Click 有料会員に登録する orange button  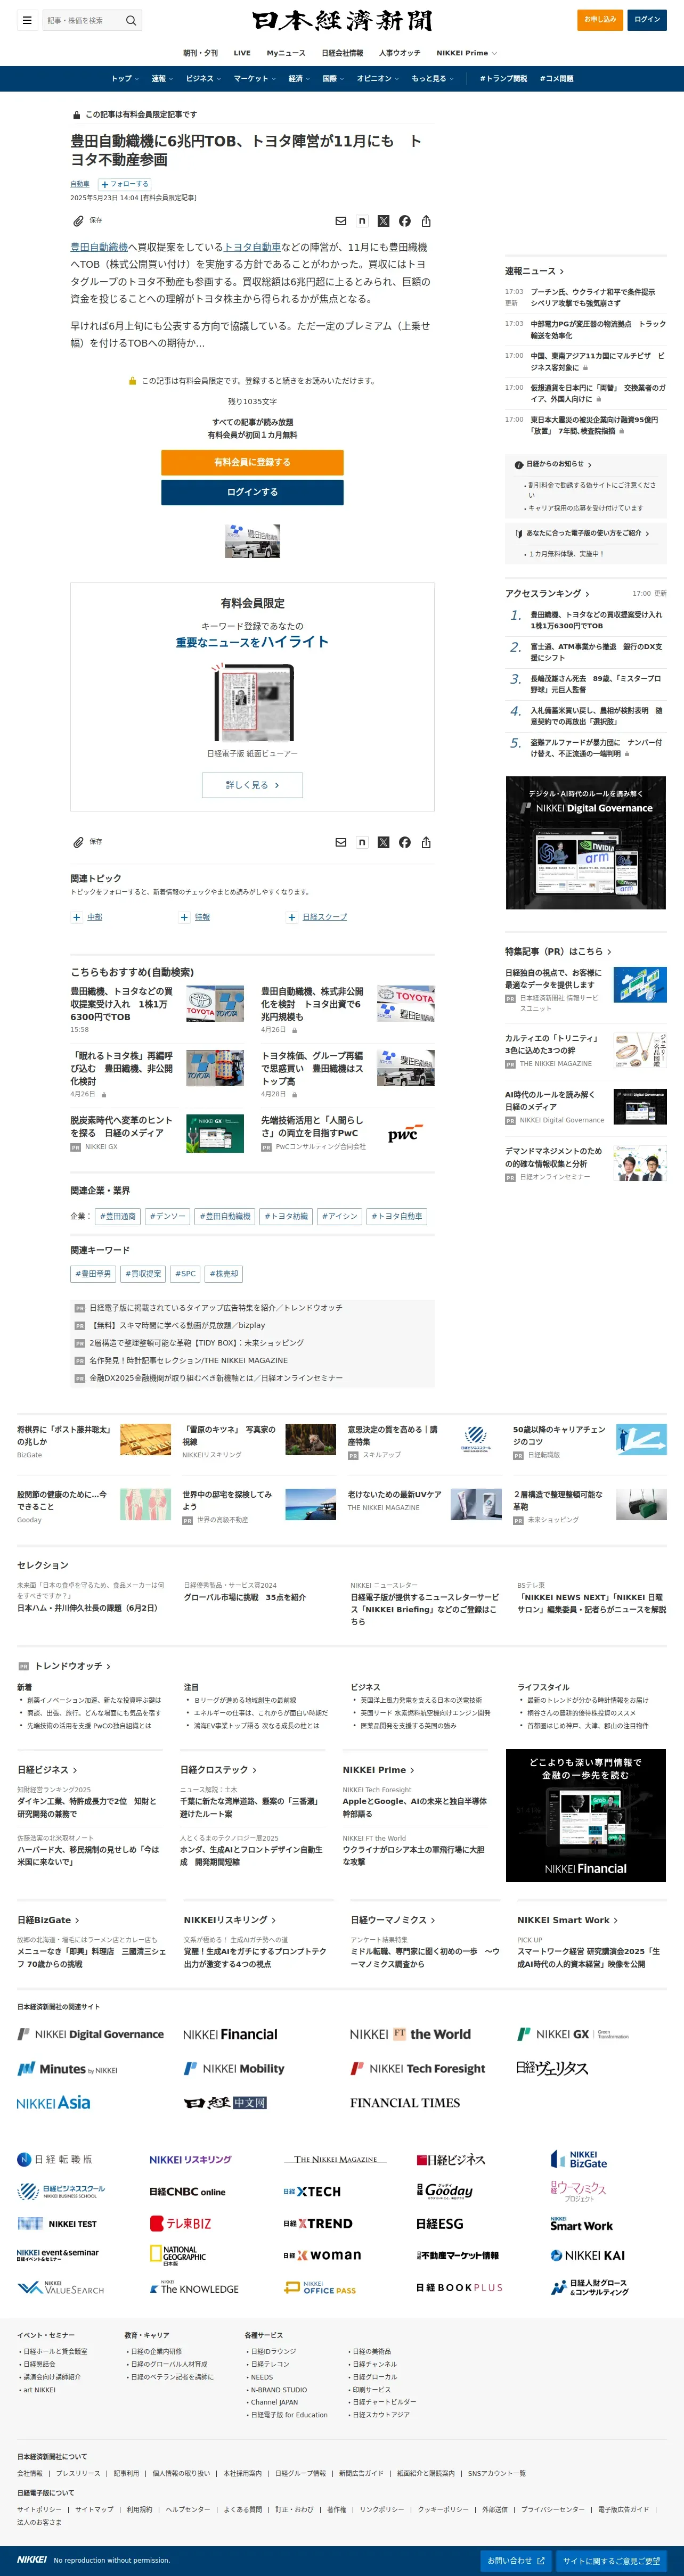click(x=252, y=462)
